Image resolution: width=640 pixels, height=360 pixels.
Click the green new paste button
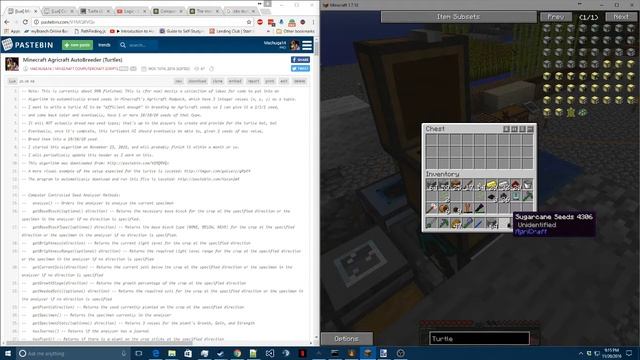coord(77,45)
